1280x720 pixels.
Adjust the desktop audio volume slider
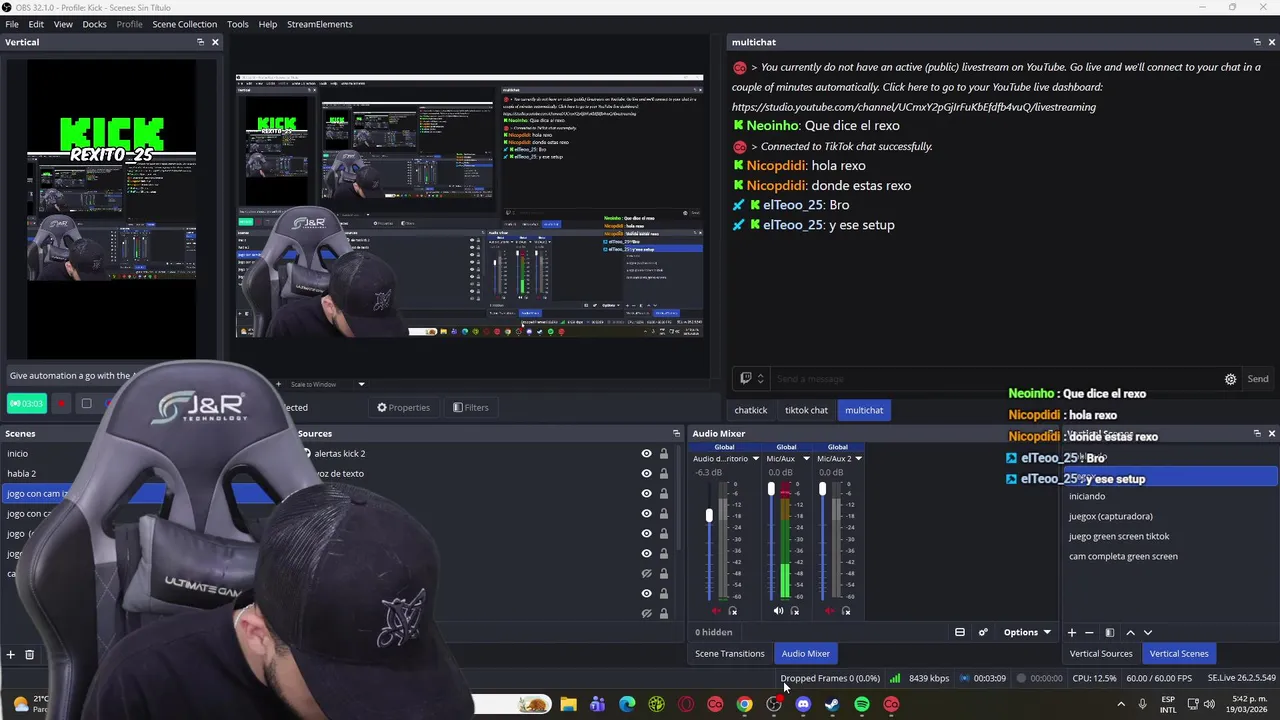pyautogui.click(x=709, y=515)
